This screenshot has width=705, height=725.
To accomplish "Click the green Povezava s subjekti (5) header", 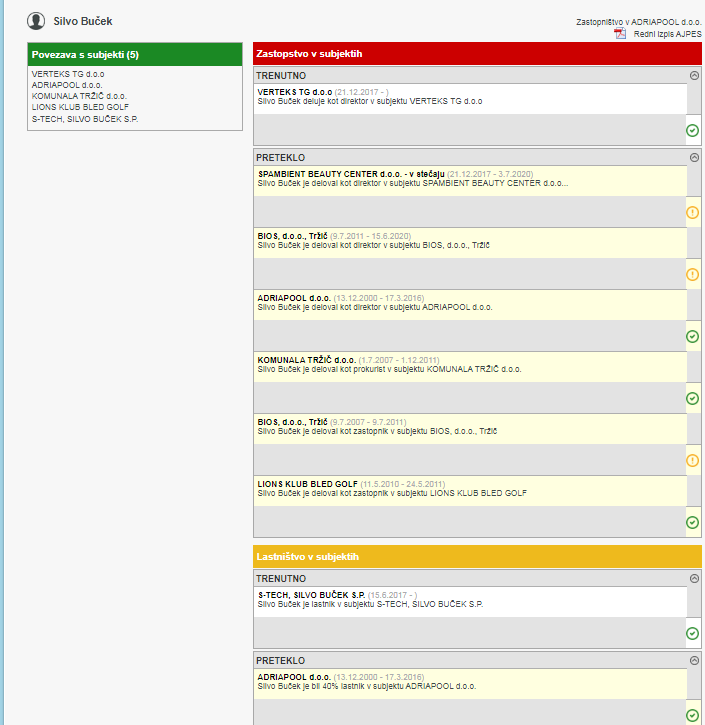I will [135, 54].
